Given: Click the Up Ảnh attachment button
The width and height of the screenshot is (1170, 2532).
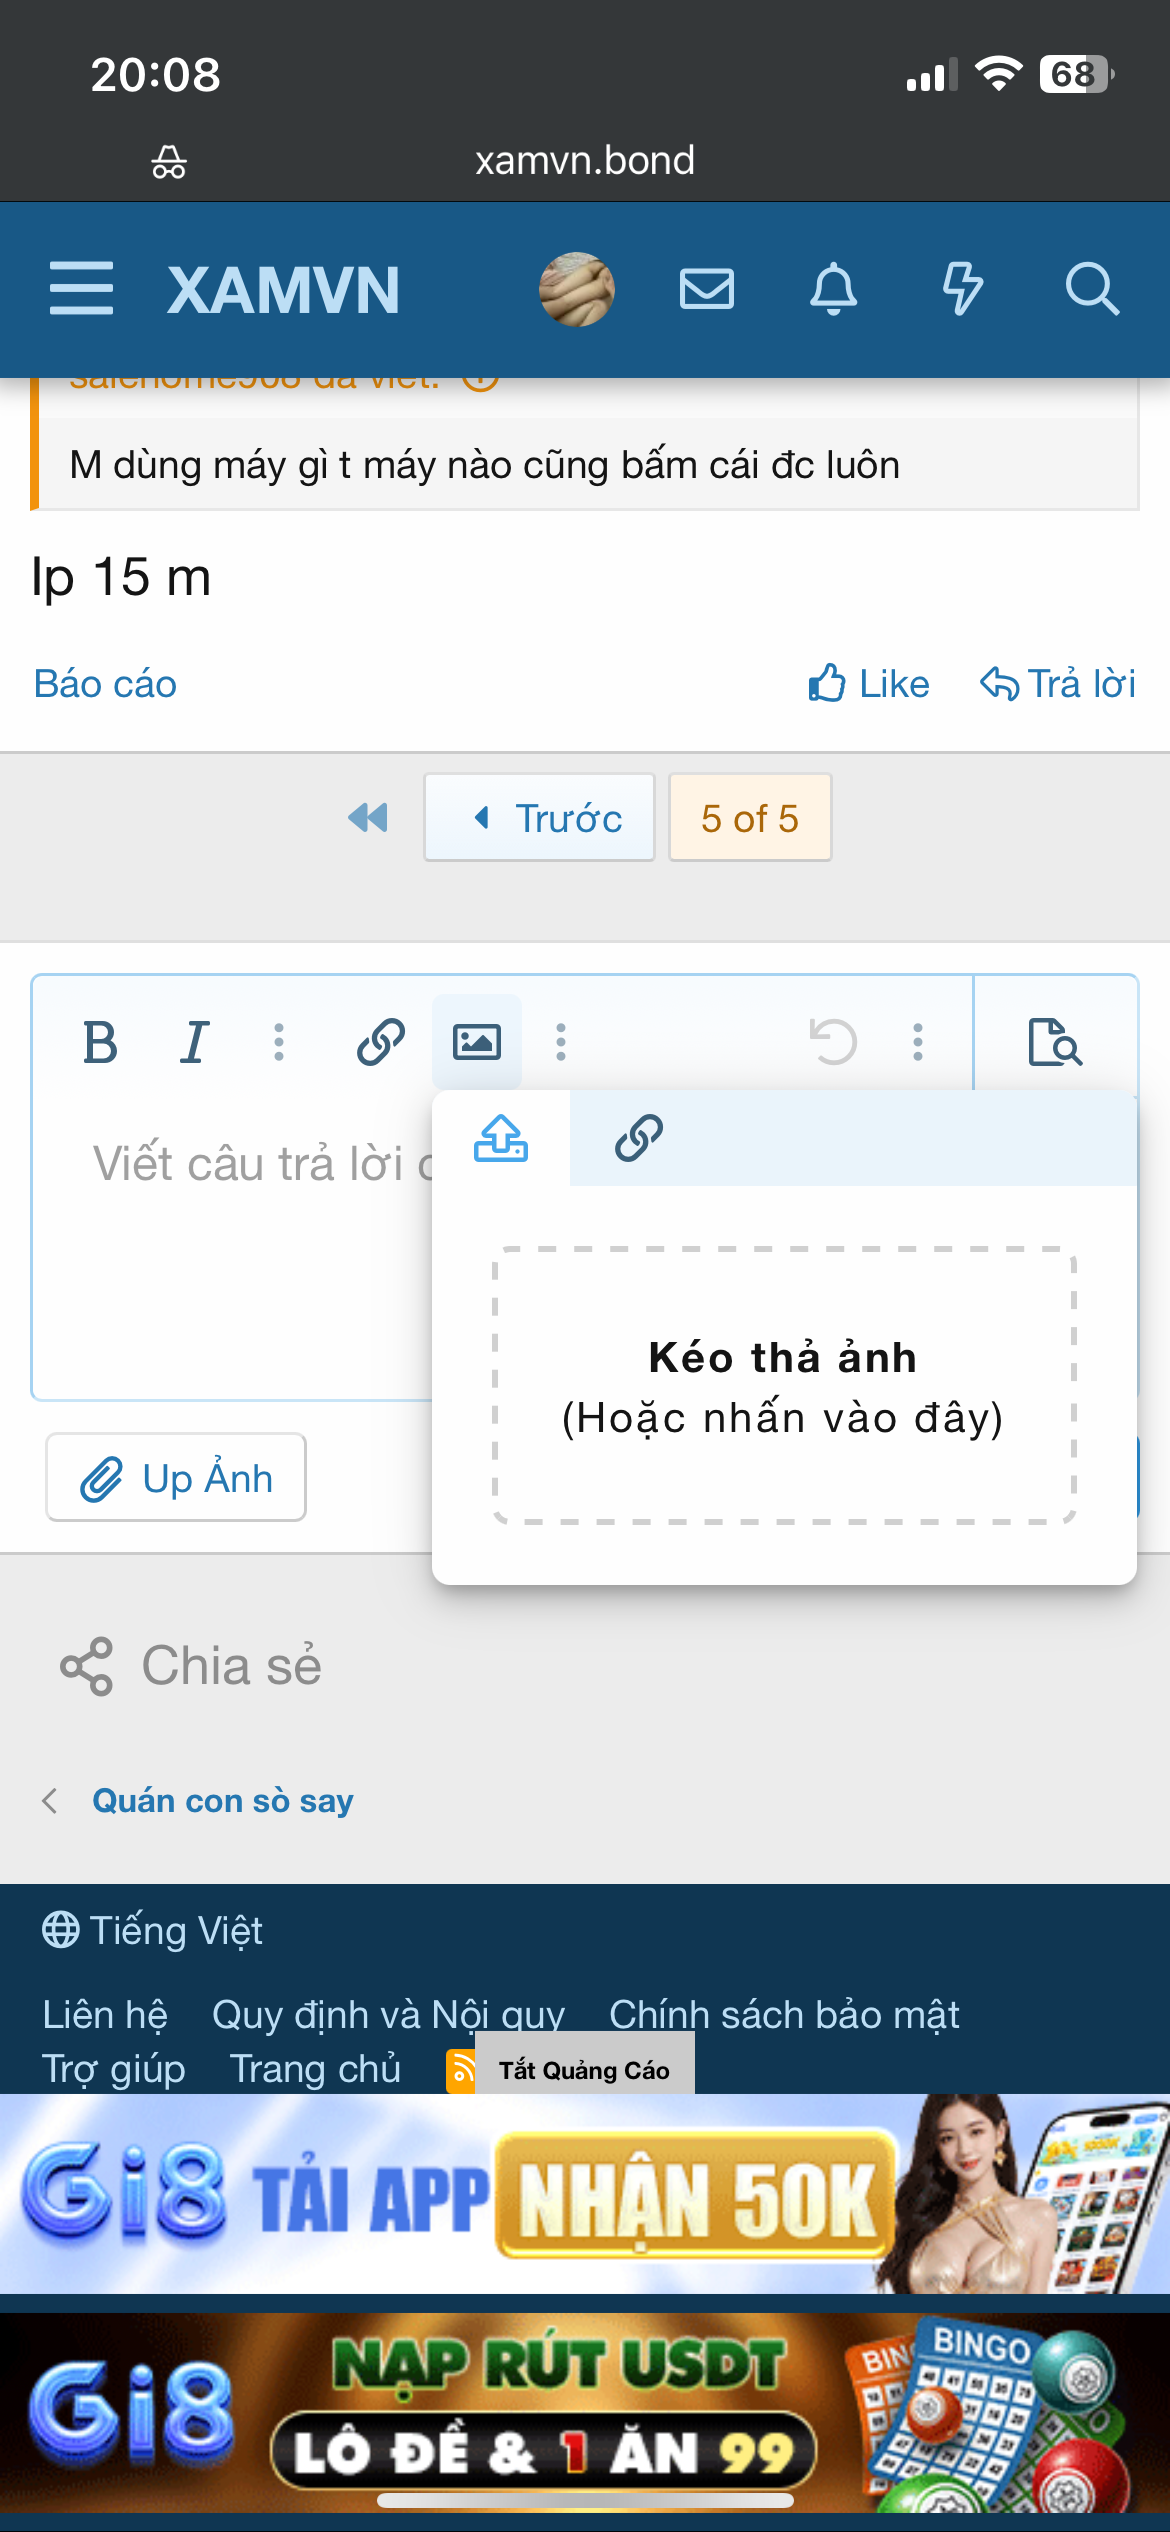Looking at the screenshot, I should 176,1478.
